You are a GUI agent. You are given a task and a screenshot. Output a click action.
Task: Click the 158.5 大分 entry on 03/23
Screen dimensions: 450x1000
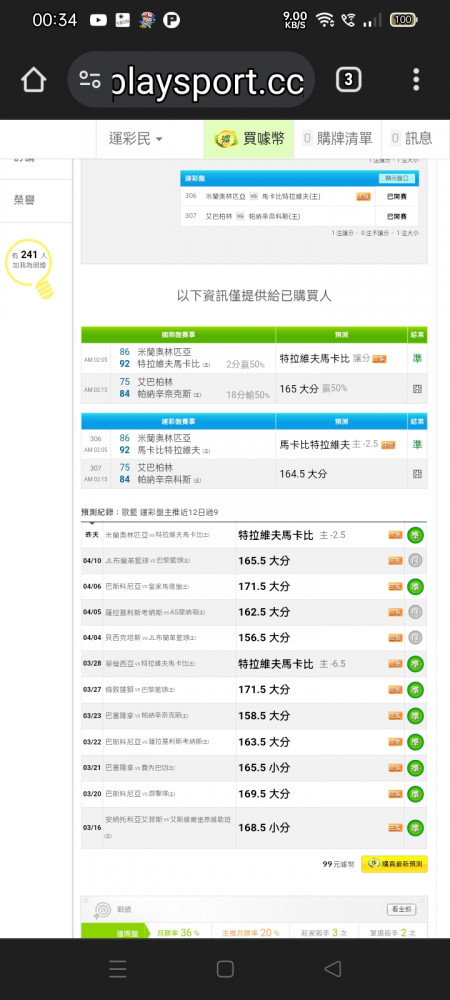tap(264, 716)
